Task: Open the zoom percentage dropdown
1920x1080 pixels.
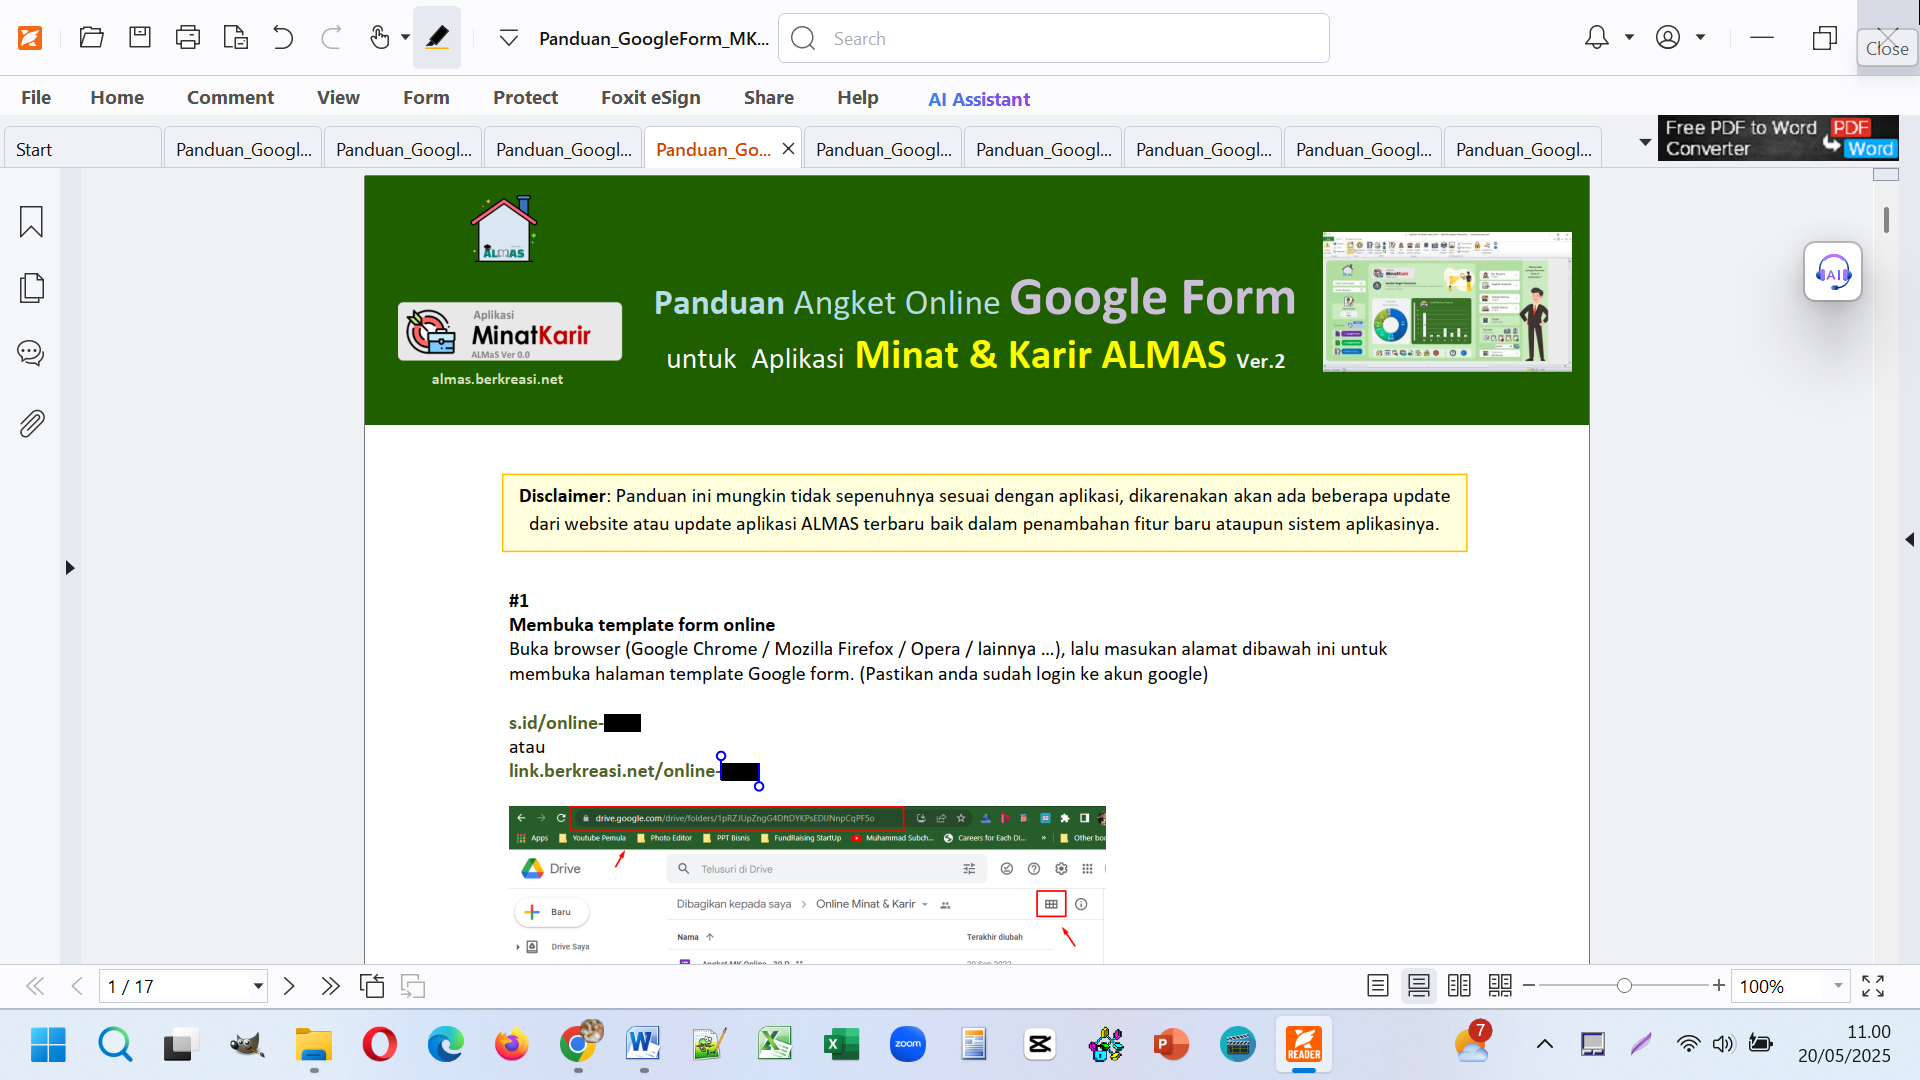Action: (x=1837, y=986)
